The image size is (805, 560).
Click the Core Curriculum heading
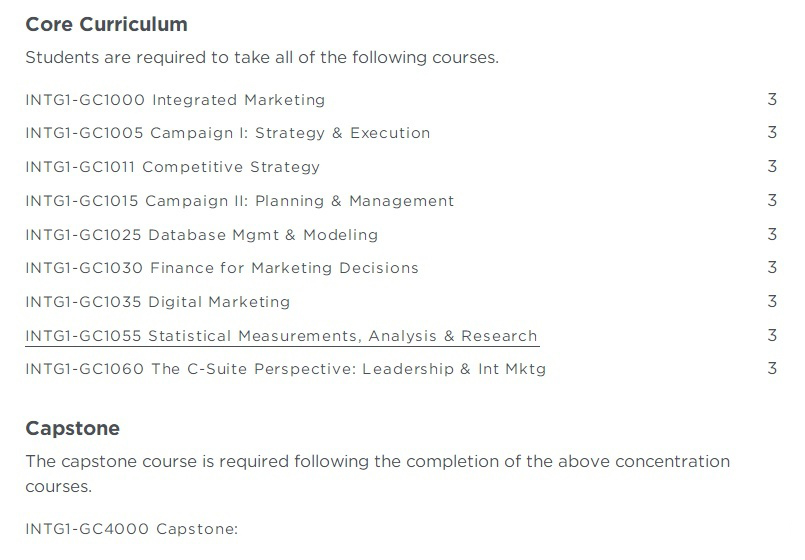(x=106, y=24)
